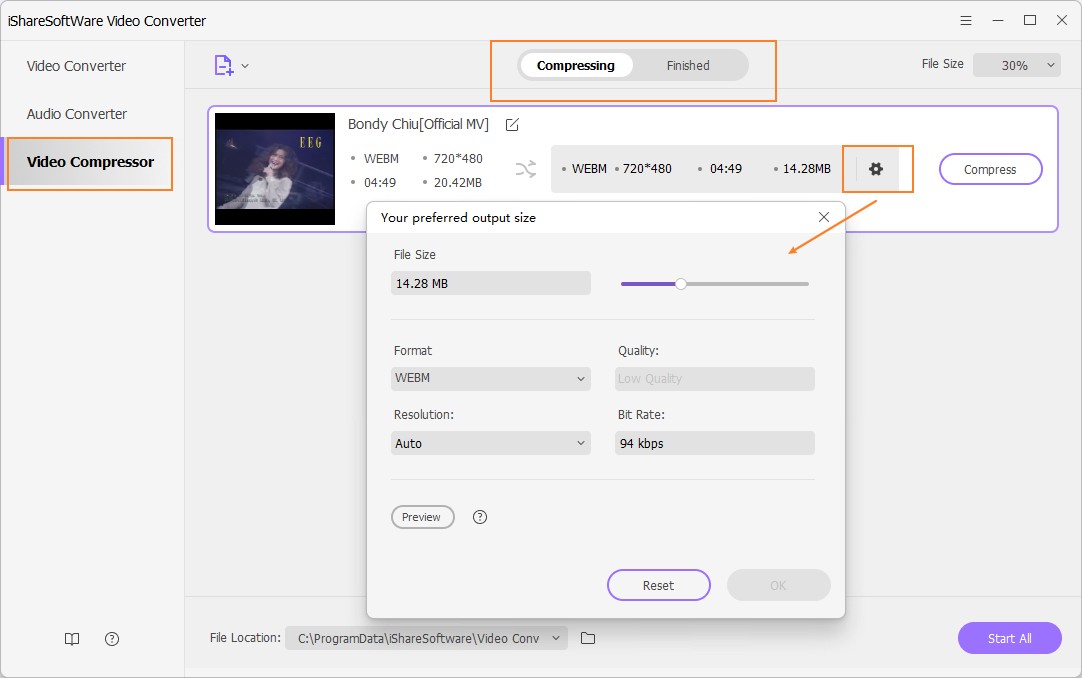Click the Bondy Chiu[Official MV] title

(x=418, y=124)
